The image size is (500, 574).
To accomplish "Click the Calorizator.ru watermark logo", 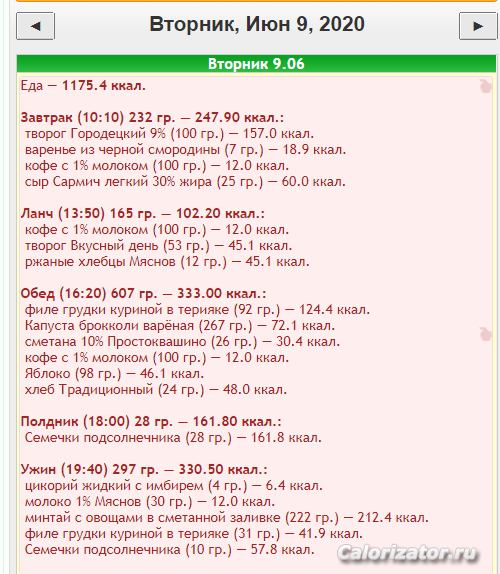I will [408, 553].
